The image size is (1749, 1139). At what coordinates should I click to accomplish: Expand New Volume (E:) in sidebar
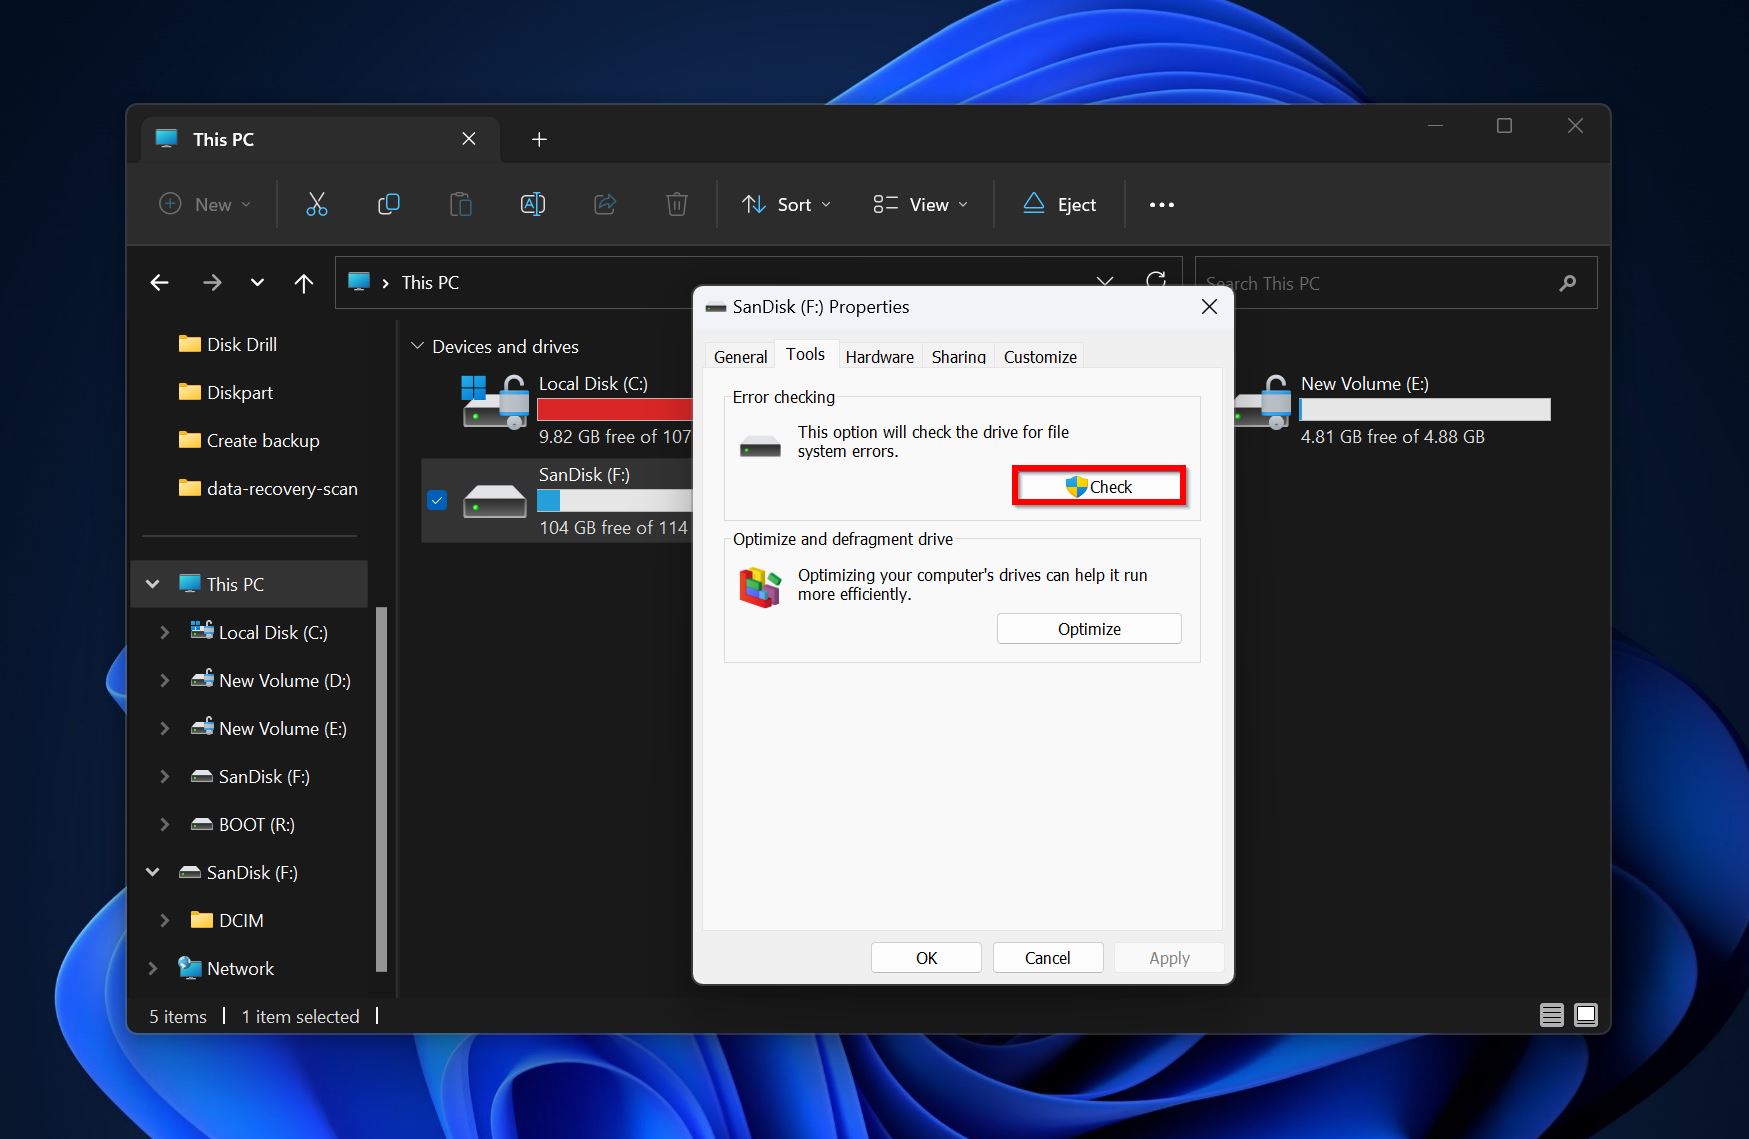165,728
